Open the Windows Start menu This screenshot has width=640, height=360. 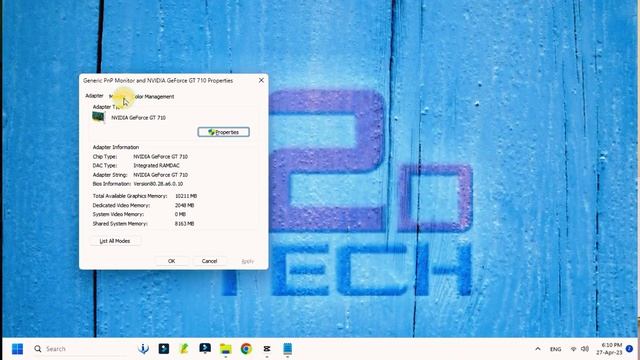click(x=18, y=349)
